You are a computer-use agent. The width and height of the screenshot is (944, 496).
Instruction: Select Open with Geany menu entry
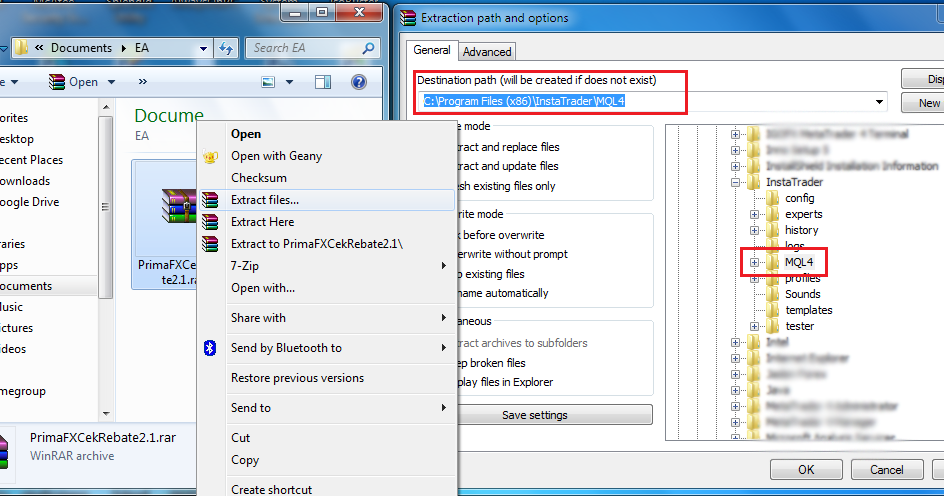(x=327, y=156)
